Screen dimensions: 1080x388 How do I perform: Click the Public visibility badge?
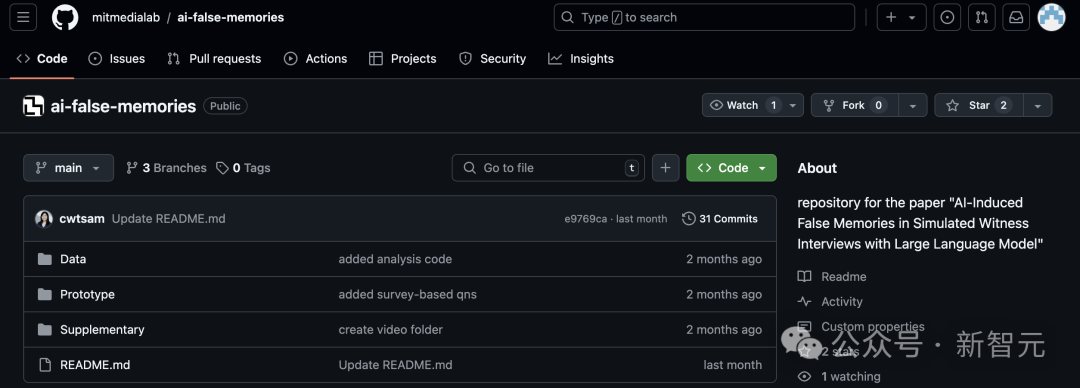tap(225, 105)
